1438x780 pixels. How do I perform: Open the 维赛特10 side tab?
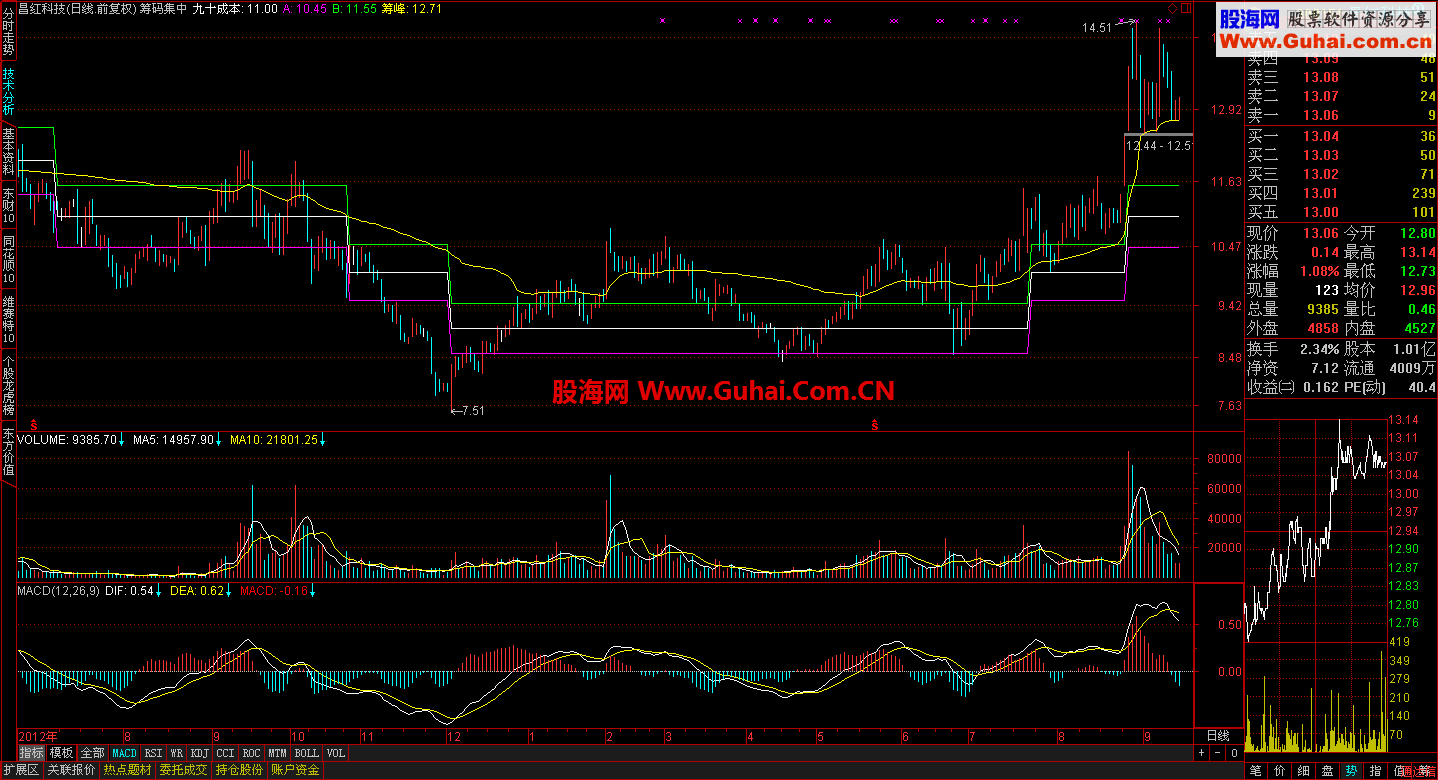pyautogui.click(x=8, y=318)
